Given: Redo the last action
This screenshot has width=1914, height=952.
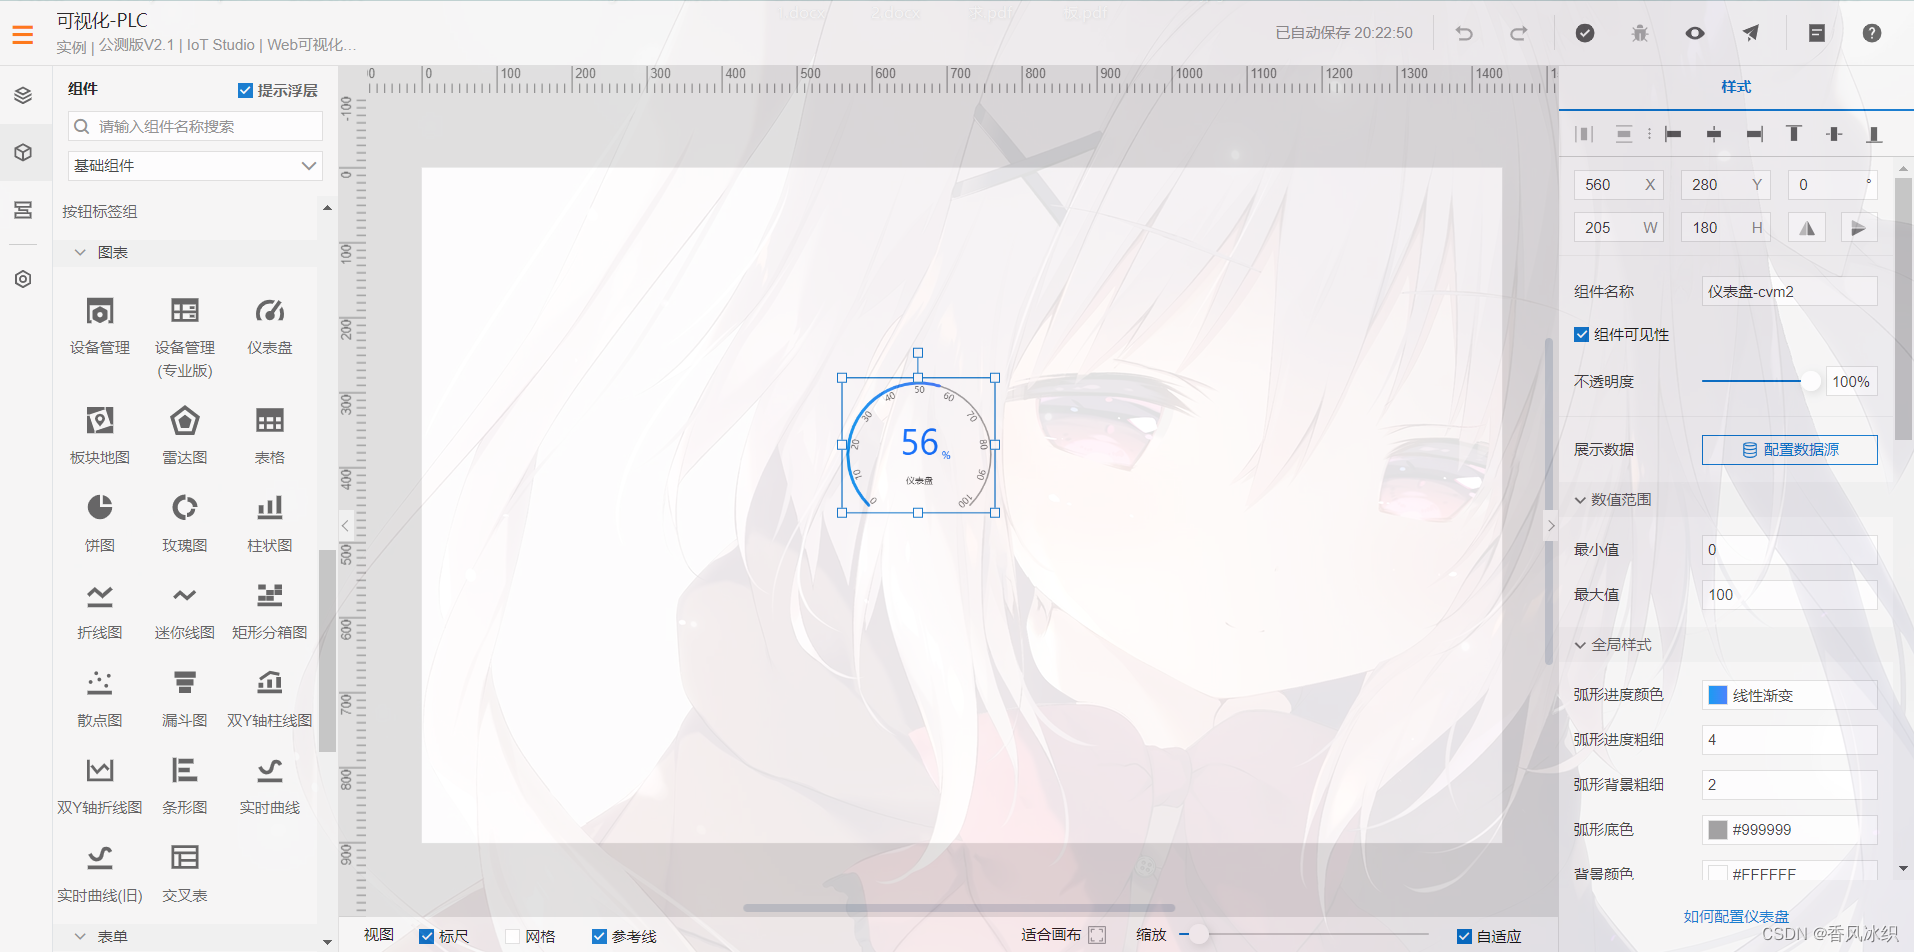Looking at the screenshot, I should tap(1518, 33).
